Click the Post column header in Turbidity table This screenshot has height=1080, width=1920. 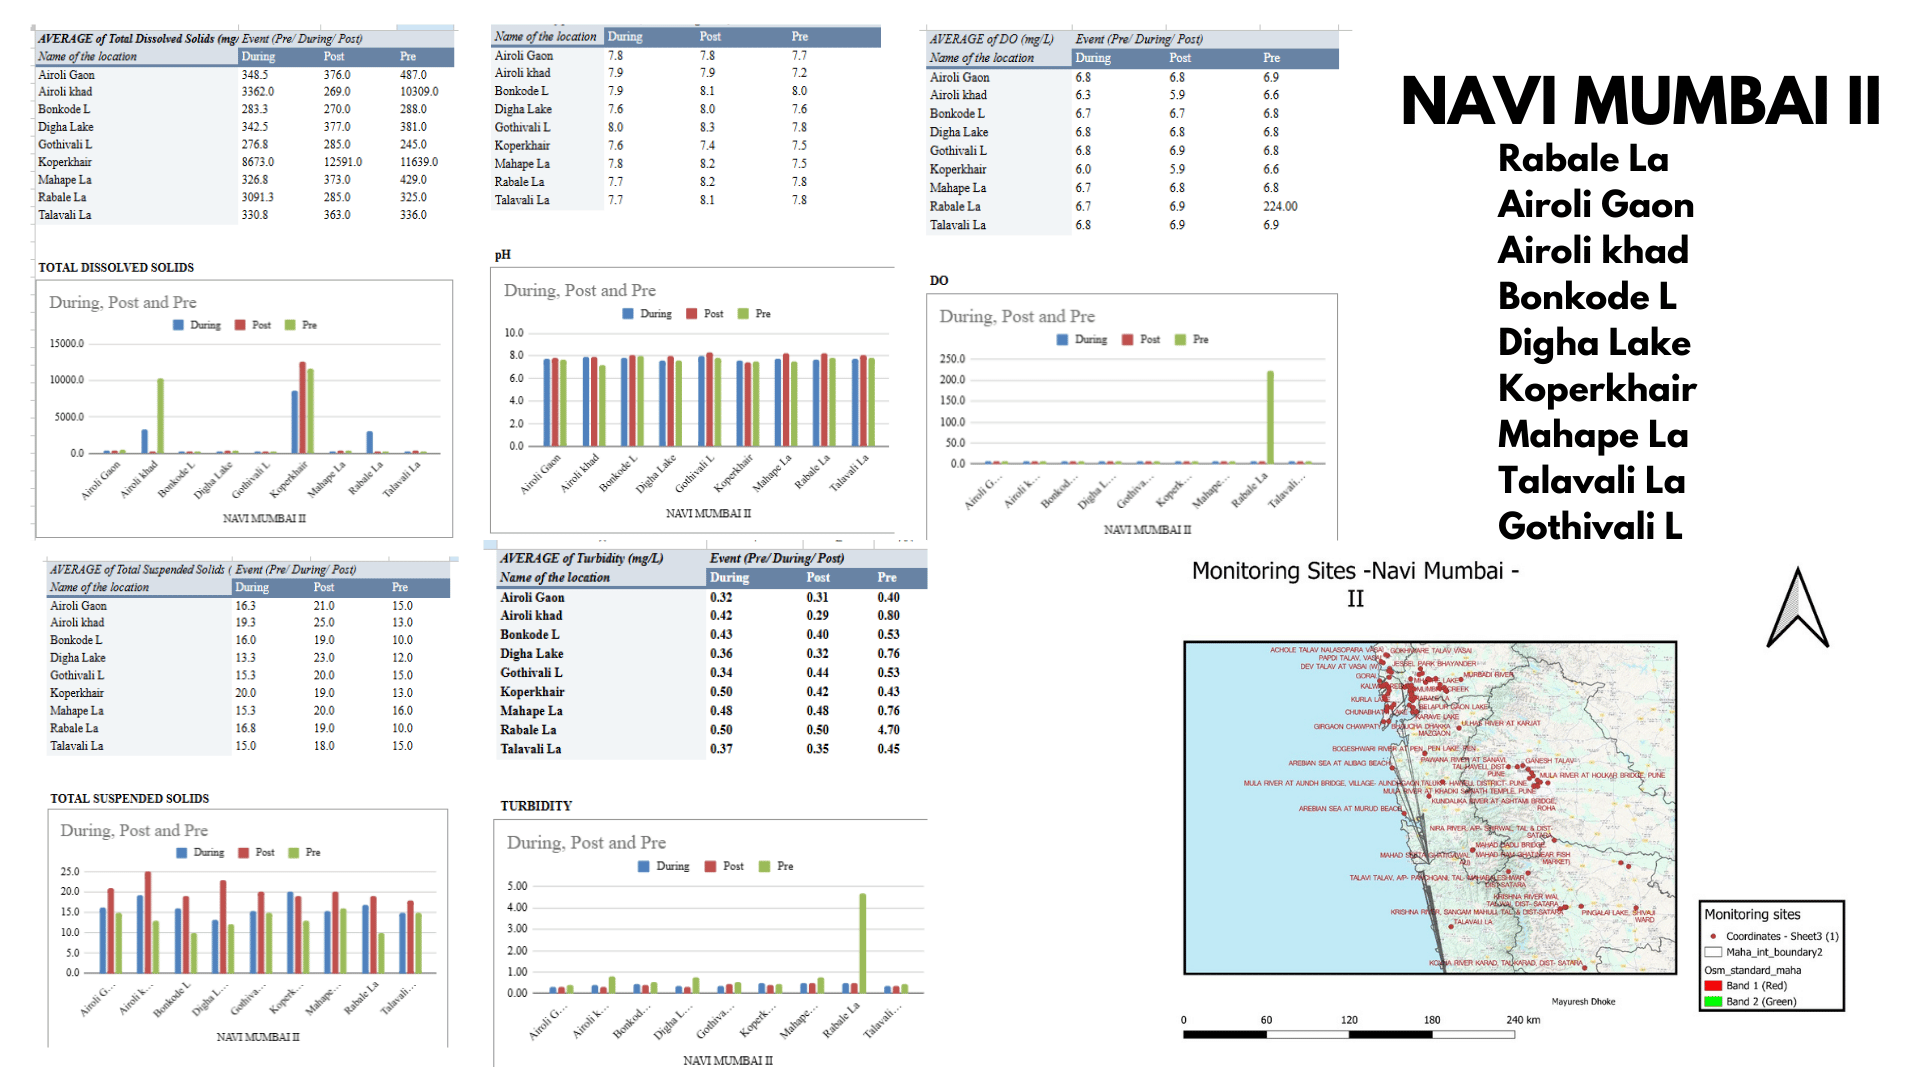(818, 577)
